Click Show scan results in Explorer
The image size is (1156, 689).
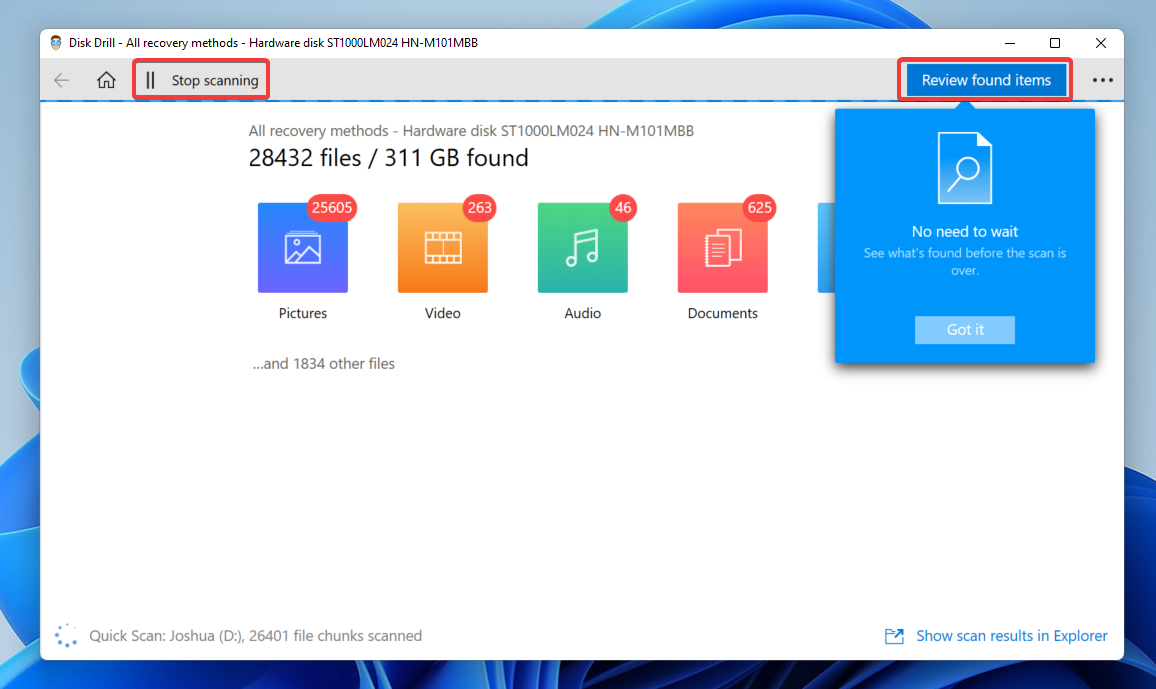click(1012, 636)
